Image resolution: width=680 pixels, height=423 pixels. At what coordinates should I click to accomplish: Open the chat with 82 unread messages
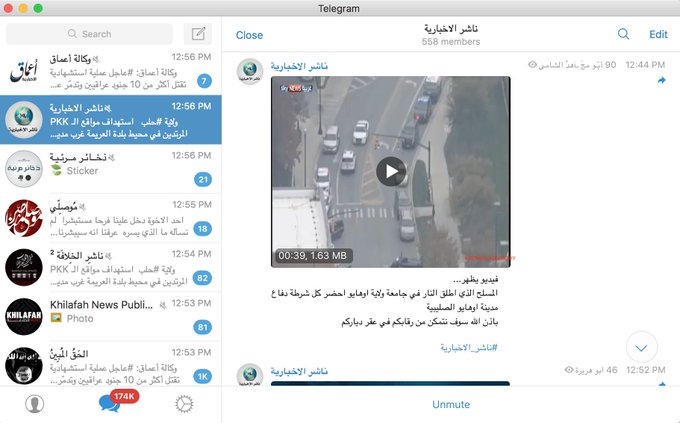point(111,267)
